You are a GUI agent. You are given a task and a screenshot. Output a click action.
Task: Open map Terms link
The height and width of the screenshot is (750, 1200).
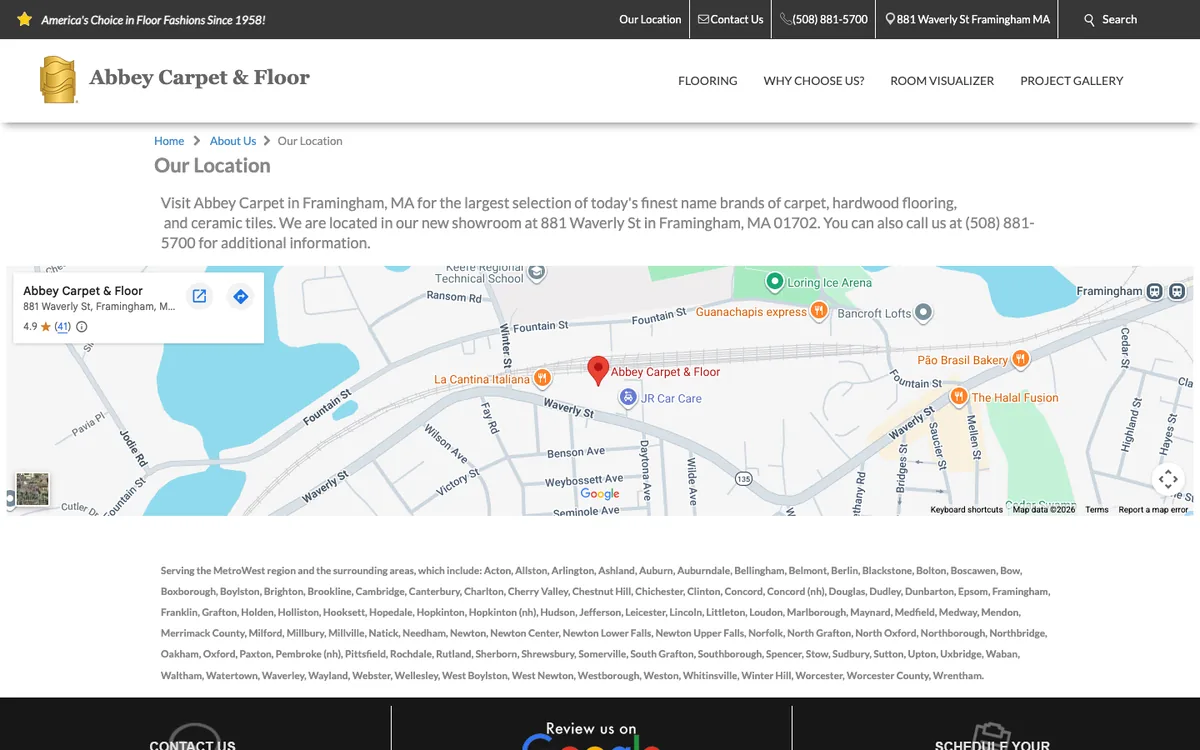coord(1097,510)
